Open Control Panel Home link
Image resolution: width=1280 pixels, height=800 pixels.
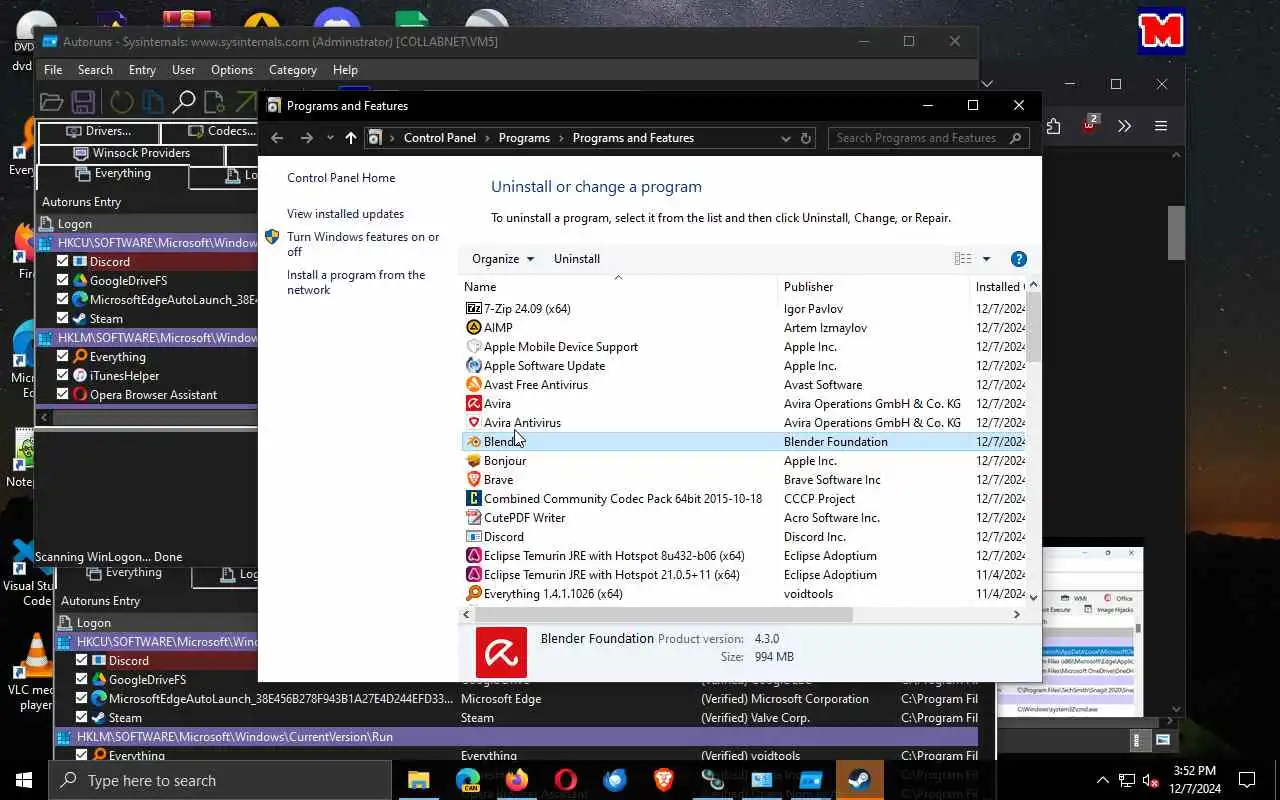click(341, 178)
